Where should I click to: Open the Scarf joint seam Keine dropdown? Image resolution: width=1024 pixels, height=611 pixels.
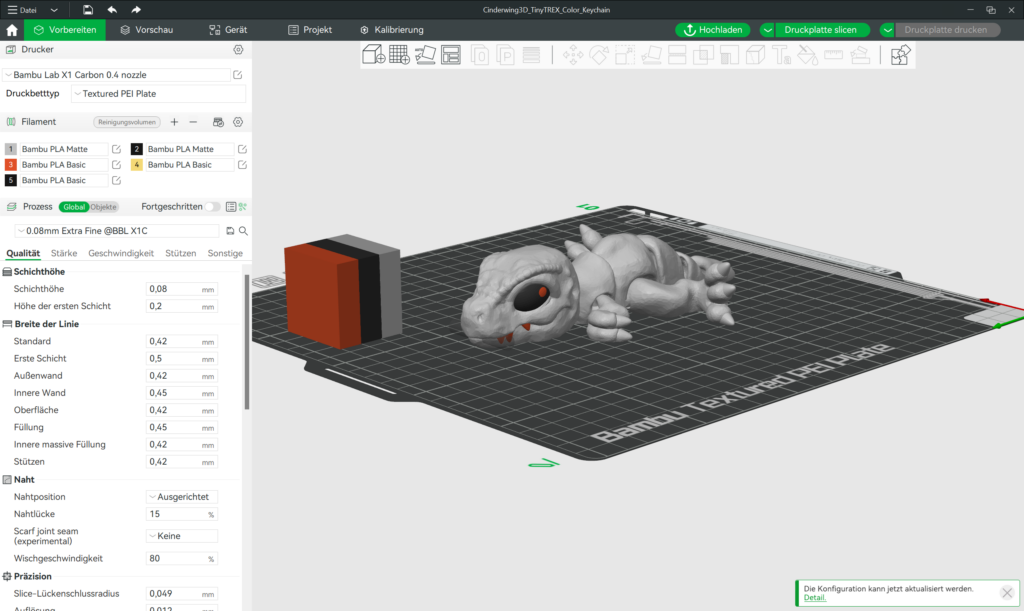182,537
